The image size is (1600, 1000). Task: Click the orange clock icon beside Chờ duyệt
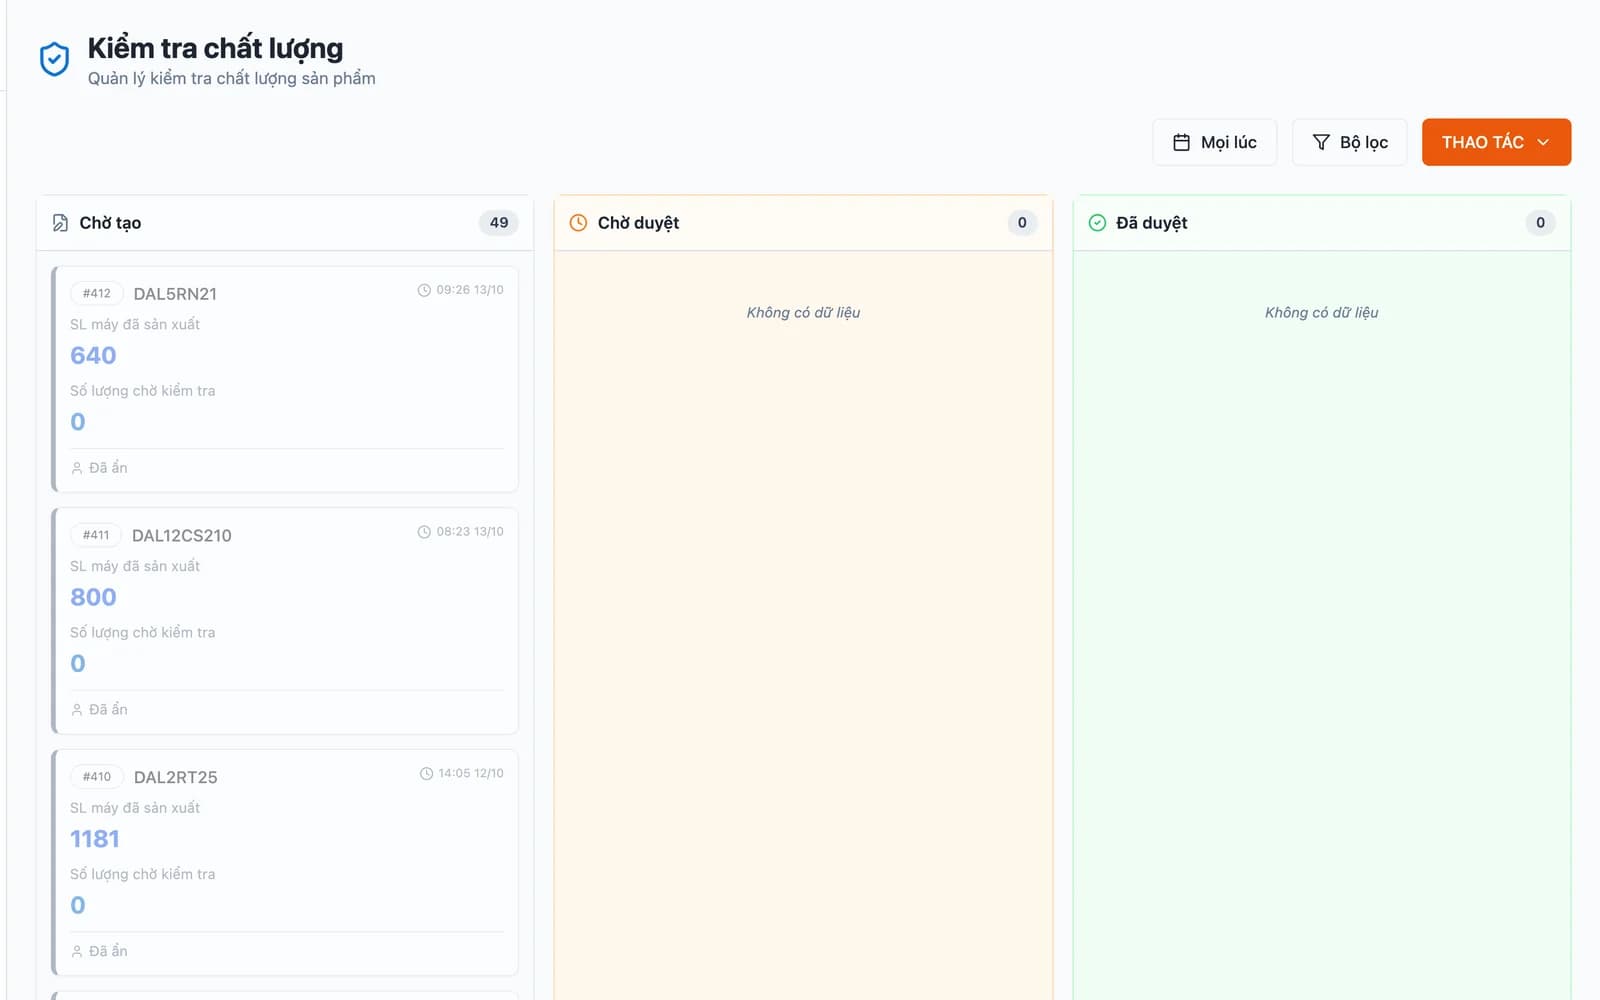[x=578, y=223]
